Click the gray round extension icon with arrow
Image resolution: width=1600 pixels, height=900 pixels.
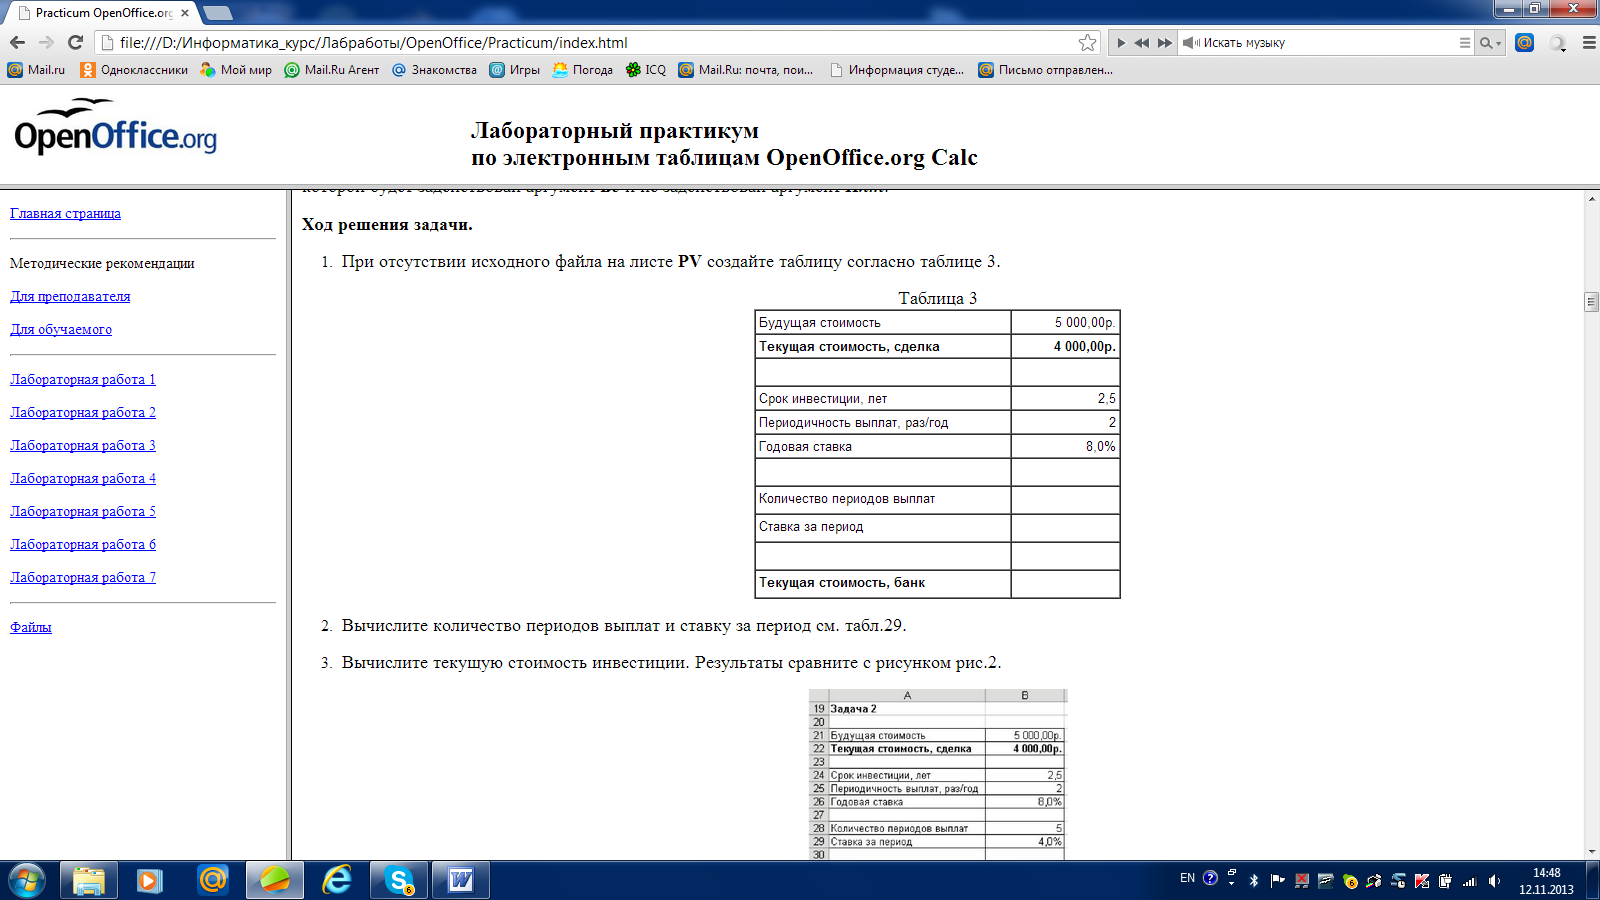point(1557,43)
